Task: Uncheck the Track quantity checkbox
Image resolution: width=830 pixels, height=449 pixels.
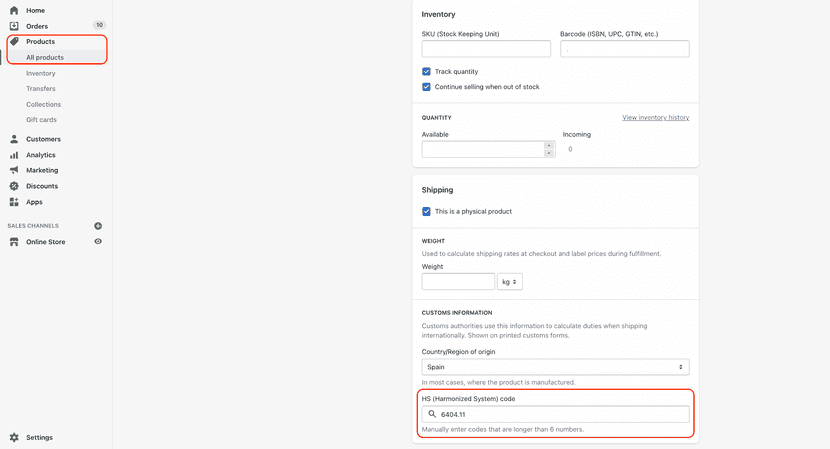Action: tap(427, 72)
